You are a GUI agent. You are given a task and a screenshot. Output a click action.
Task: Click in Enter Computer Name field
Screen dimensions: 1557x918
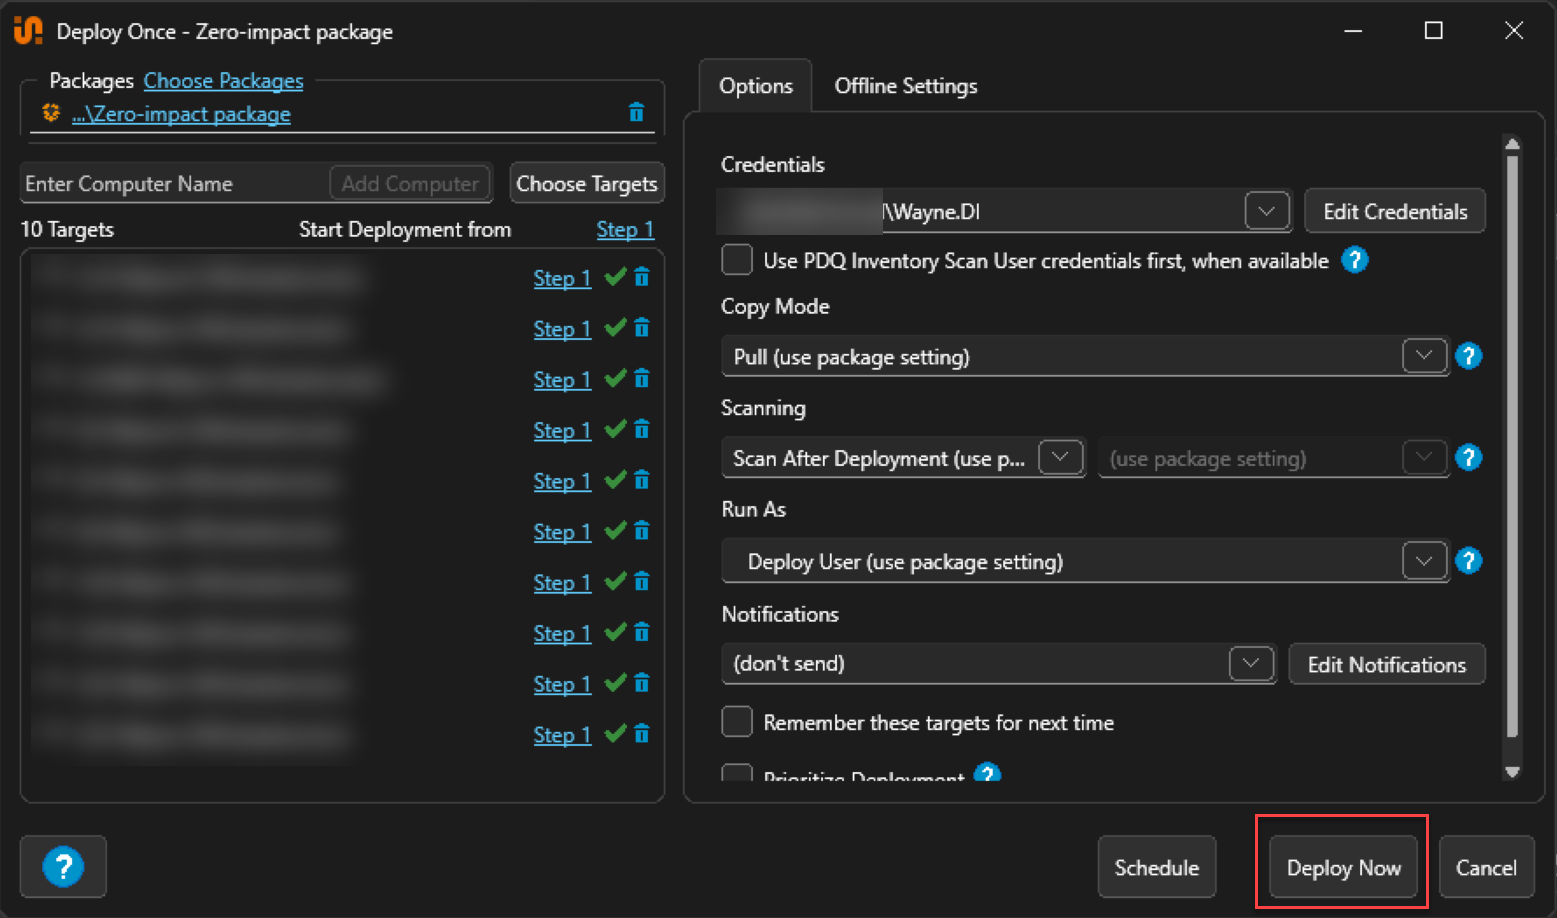tap(175, 183)
